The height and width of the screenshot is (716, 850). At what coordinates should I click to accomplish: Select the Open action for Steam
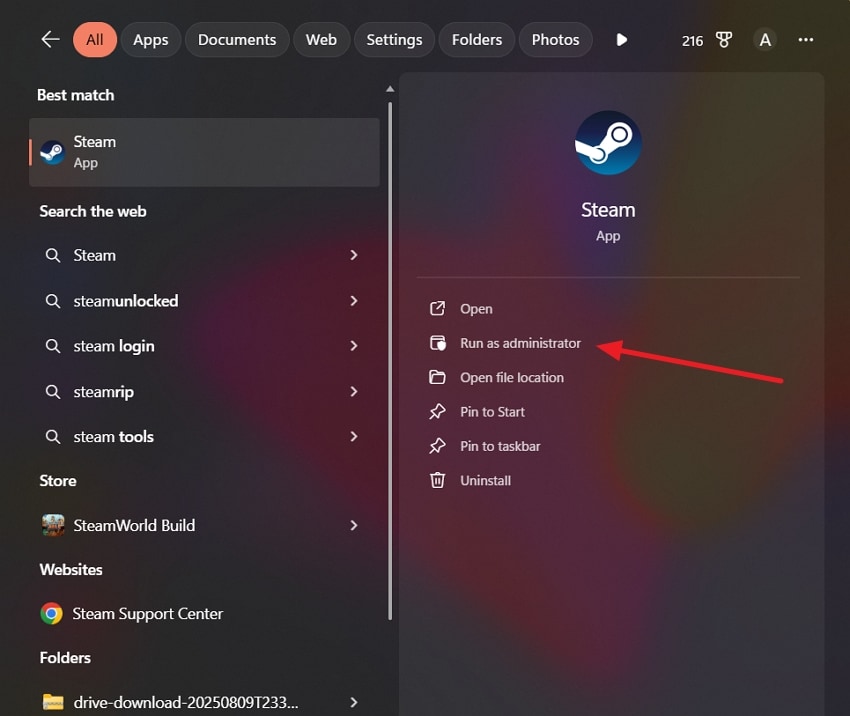(476, 308)
